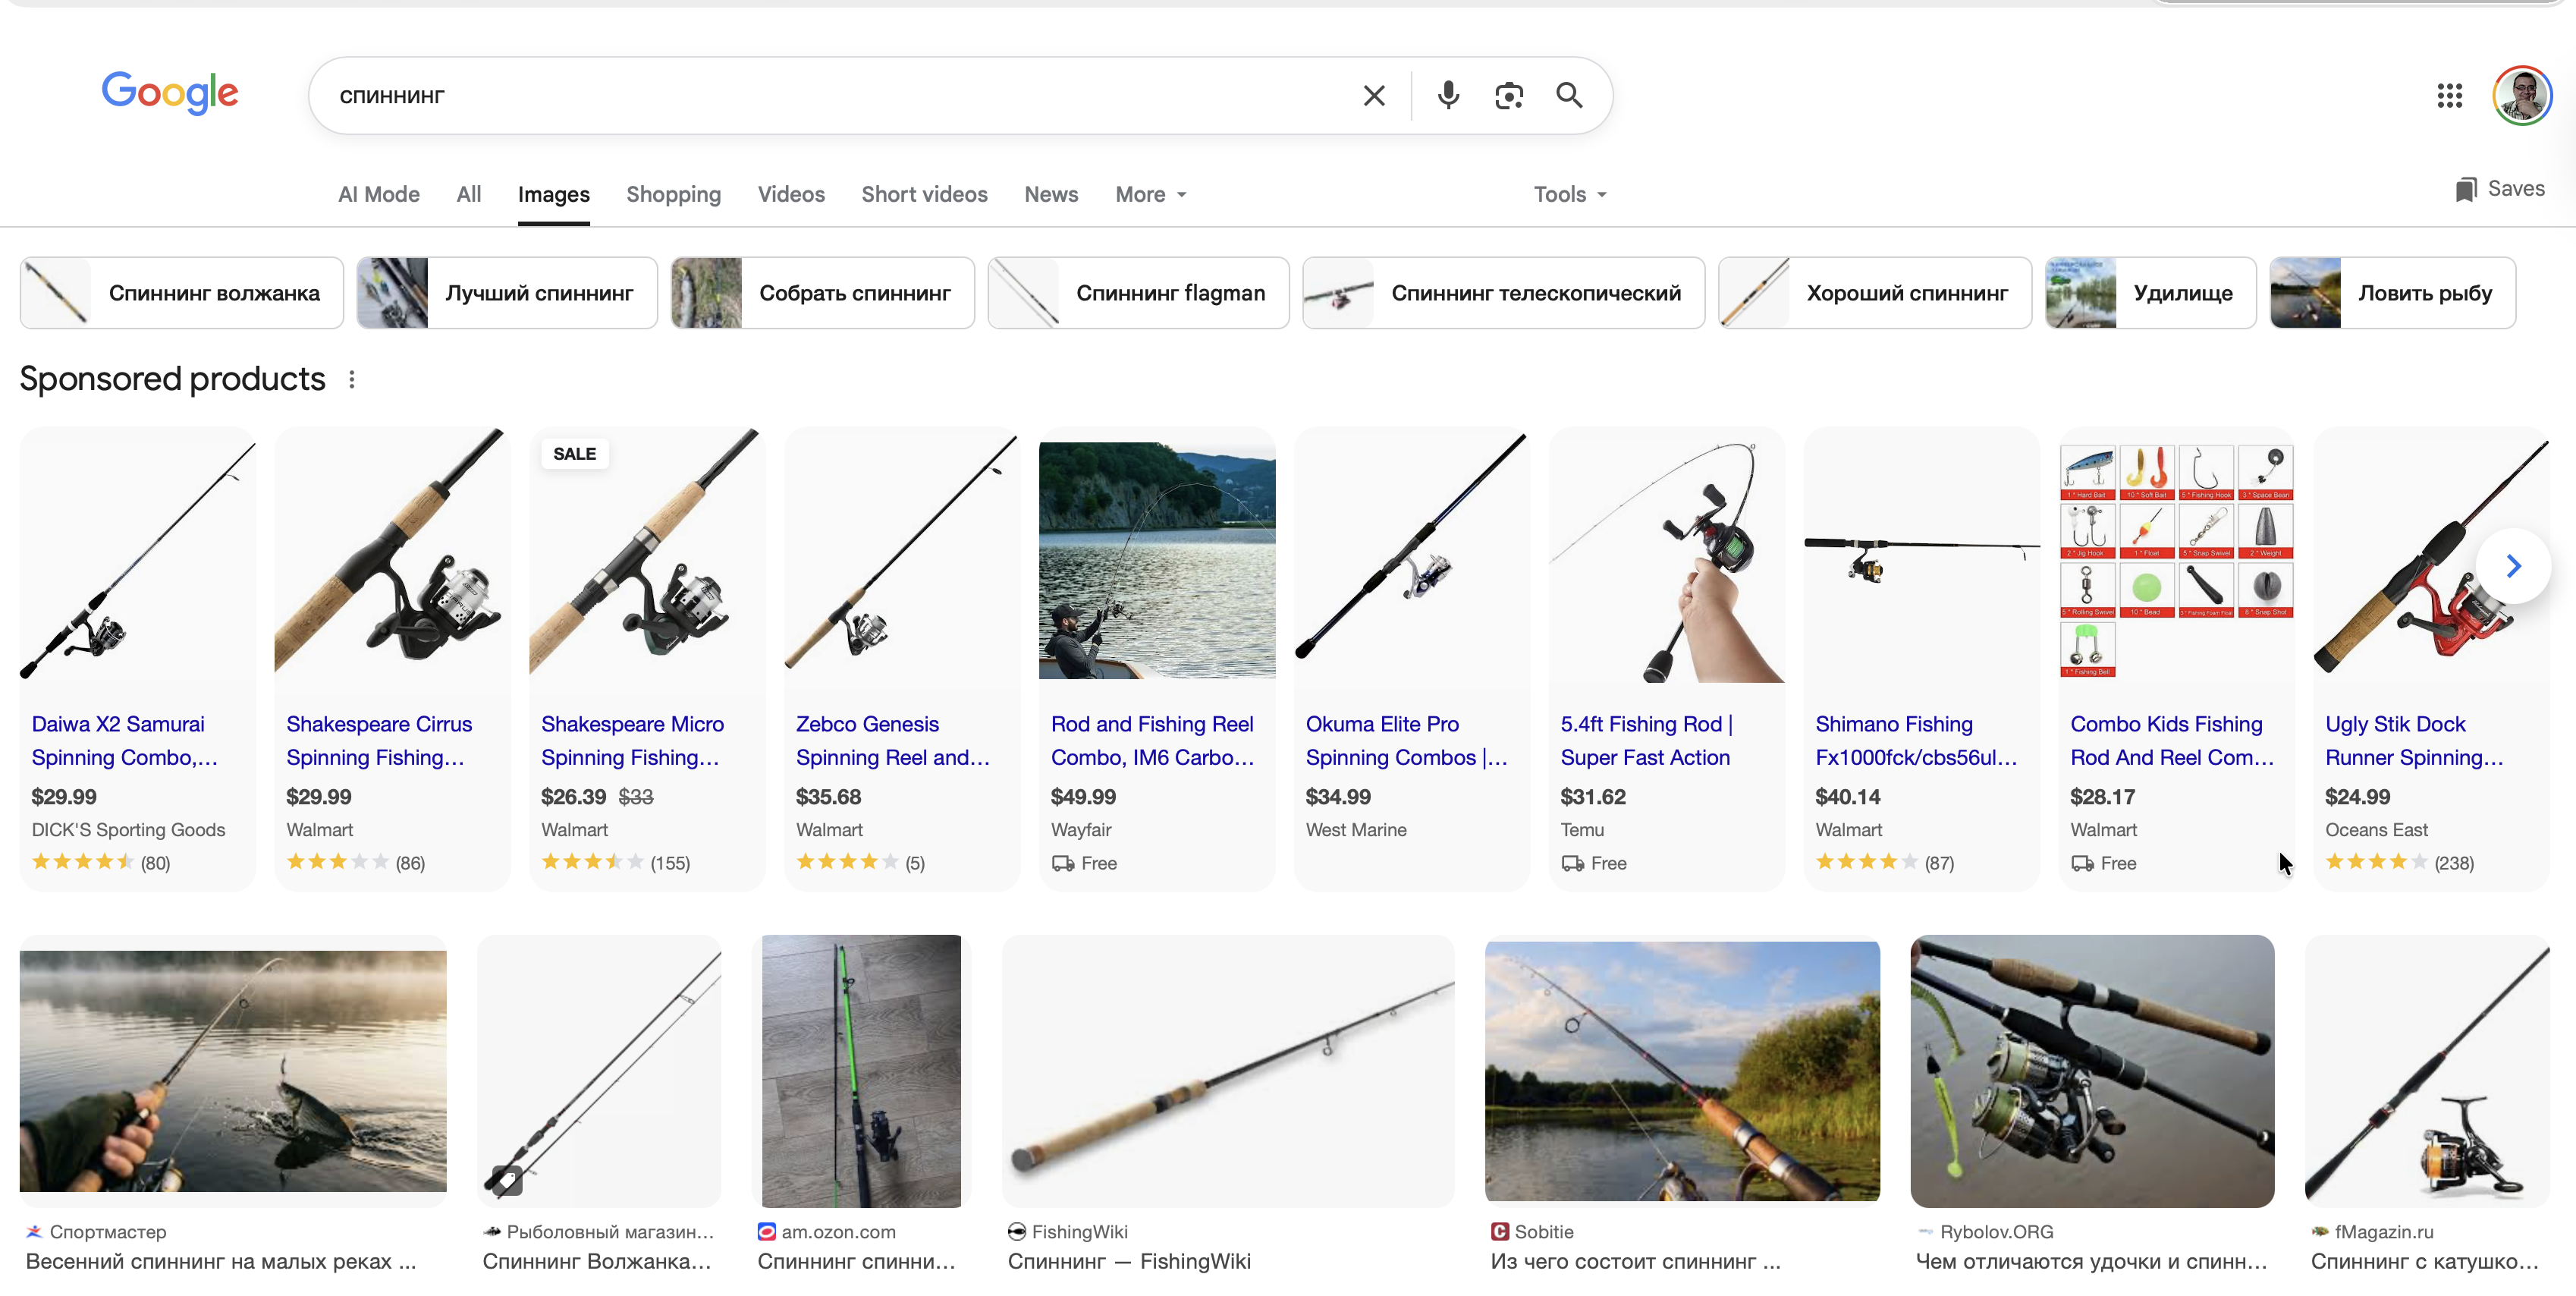Open Rod and Fishing Reel Combo lake photo
Viewport: 2576px width, 1296px height.
(1157, 560)
